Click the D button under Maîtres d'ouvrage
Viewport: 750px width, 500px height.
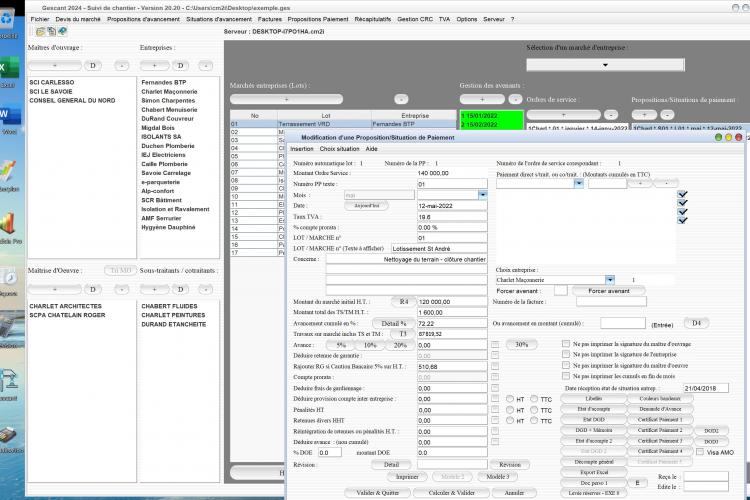tap(93, 66)
